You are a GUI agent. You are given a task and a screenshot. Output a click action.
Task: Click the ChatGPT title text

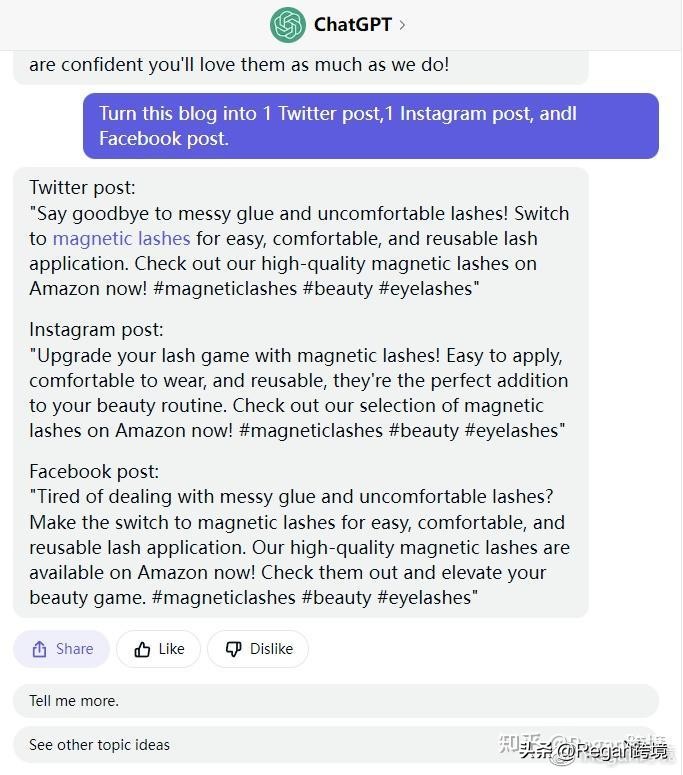(352, 25)
